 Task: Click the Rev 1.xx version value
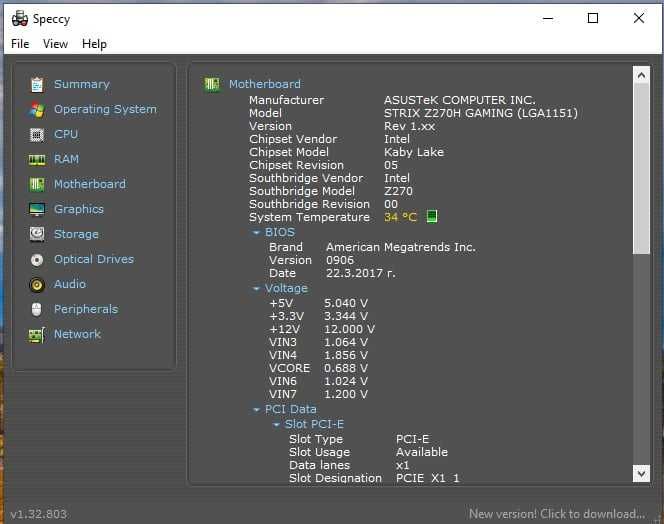coord(409,126)
